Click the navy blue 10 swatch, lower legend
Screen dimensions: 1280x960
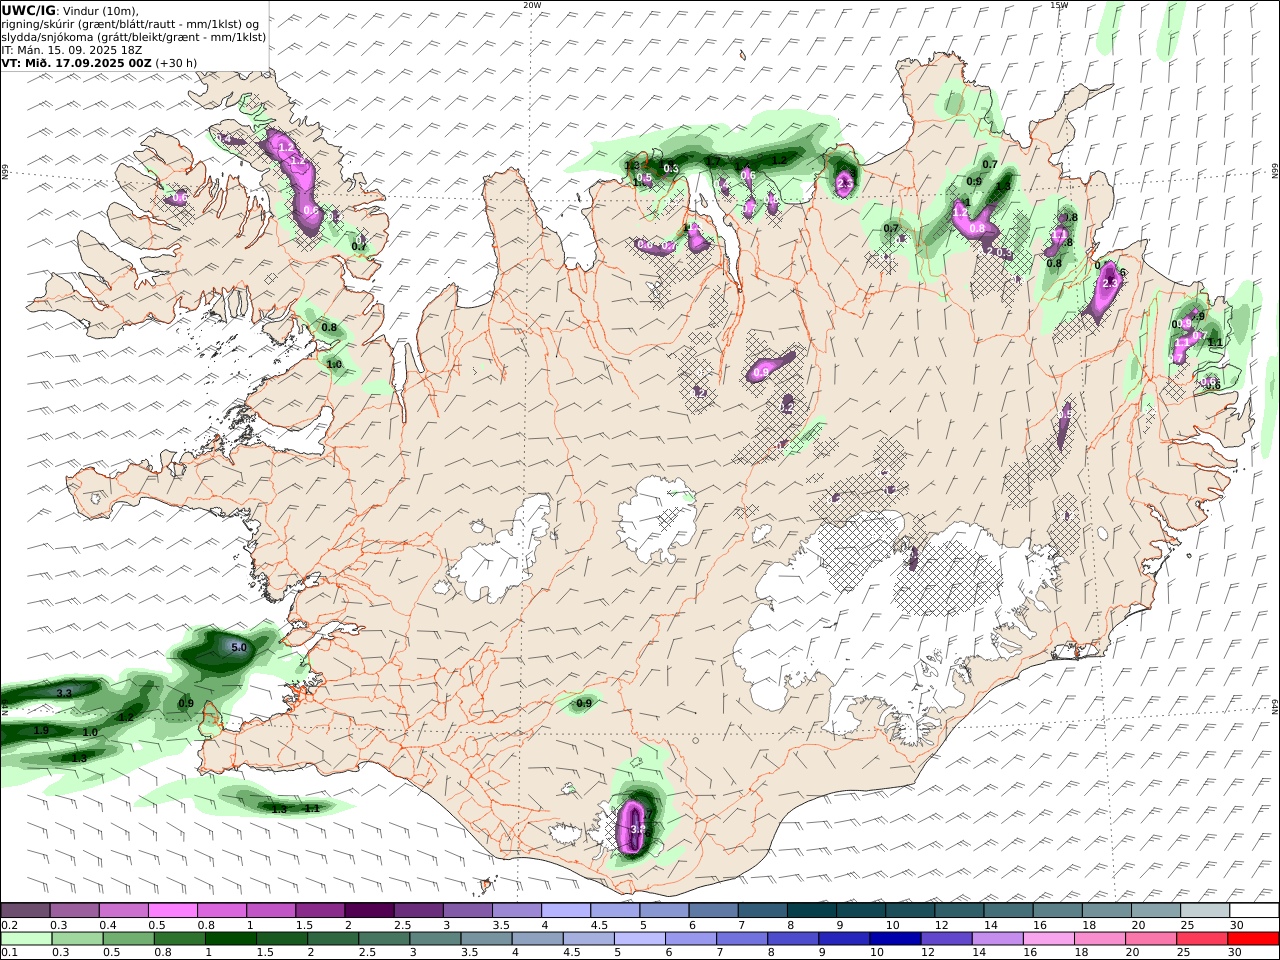(895, 938)
